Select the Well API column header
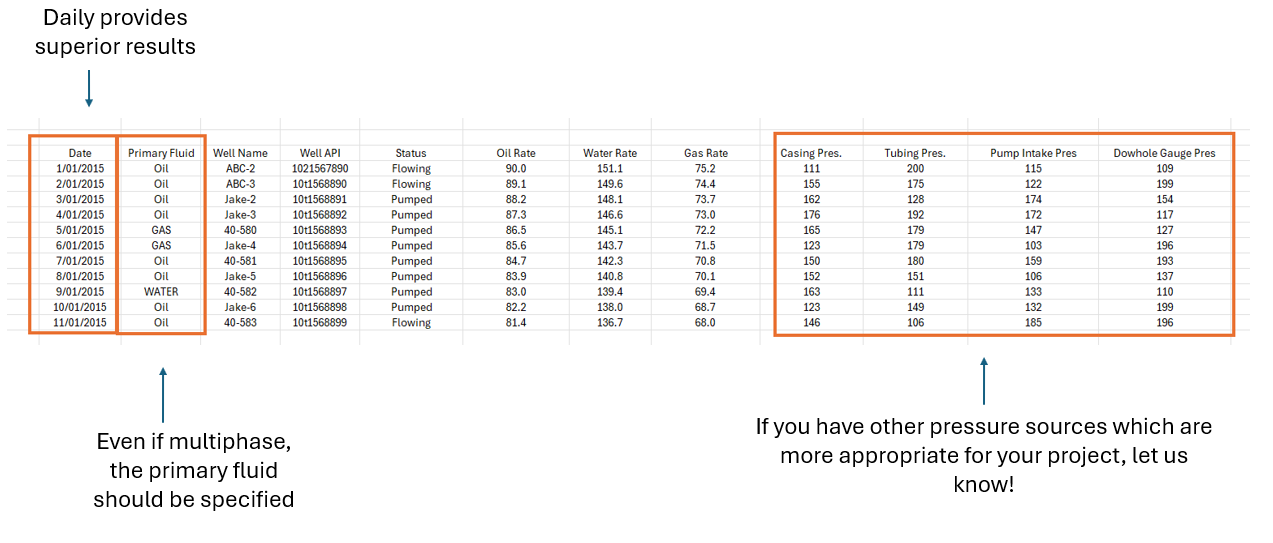1273x543 pixels. [x=320, y=153]
